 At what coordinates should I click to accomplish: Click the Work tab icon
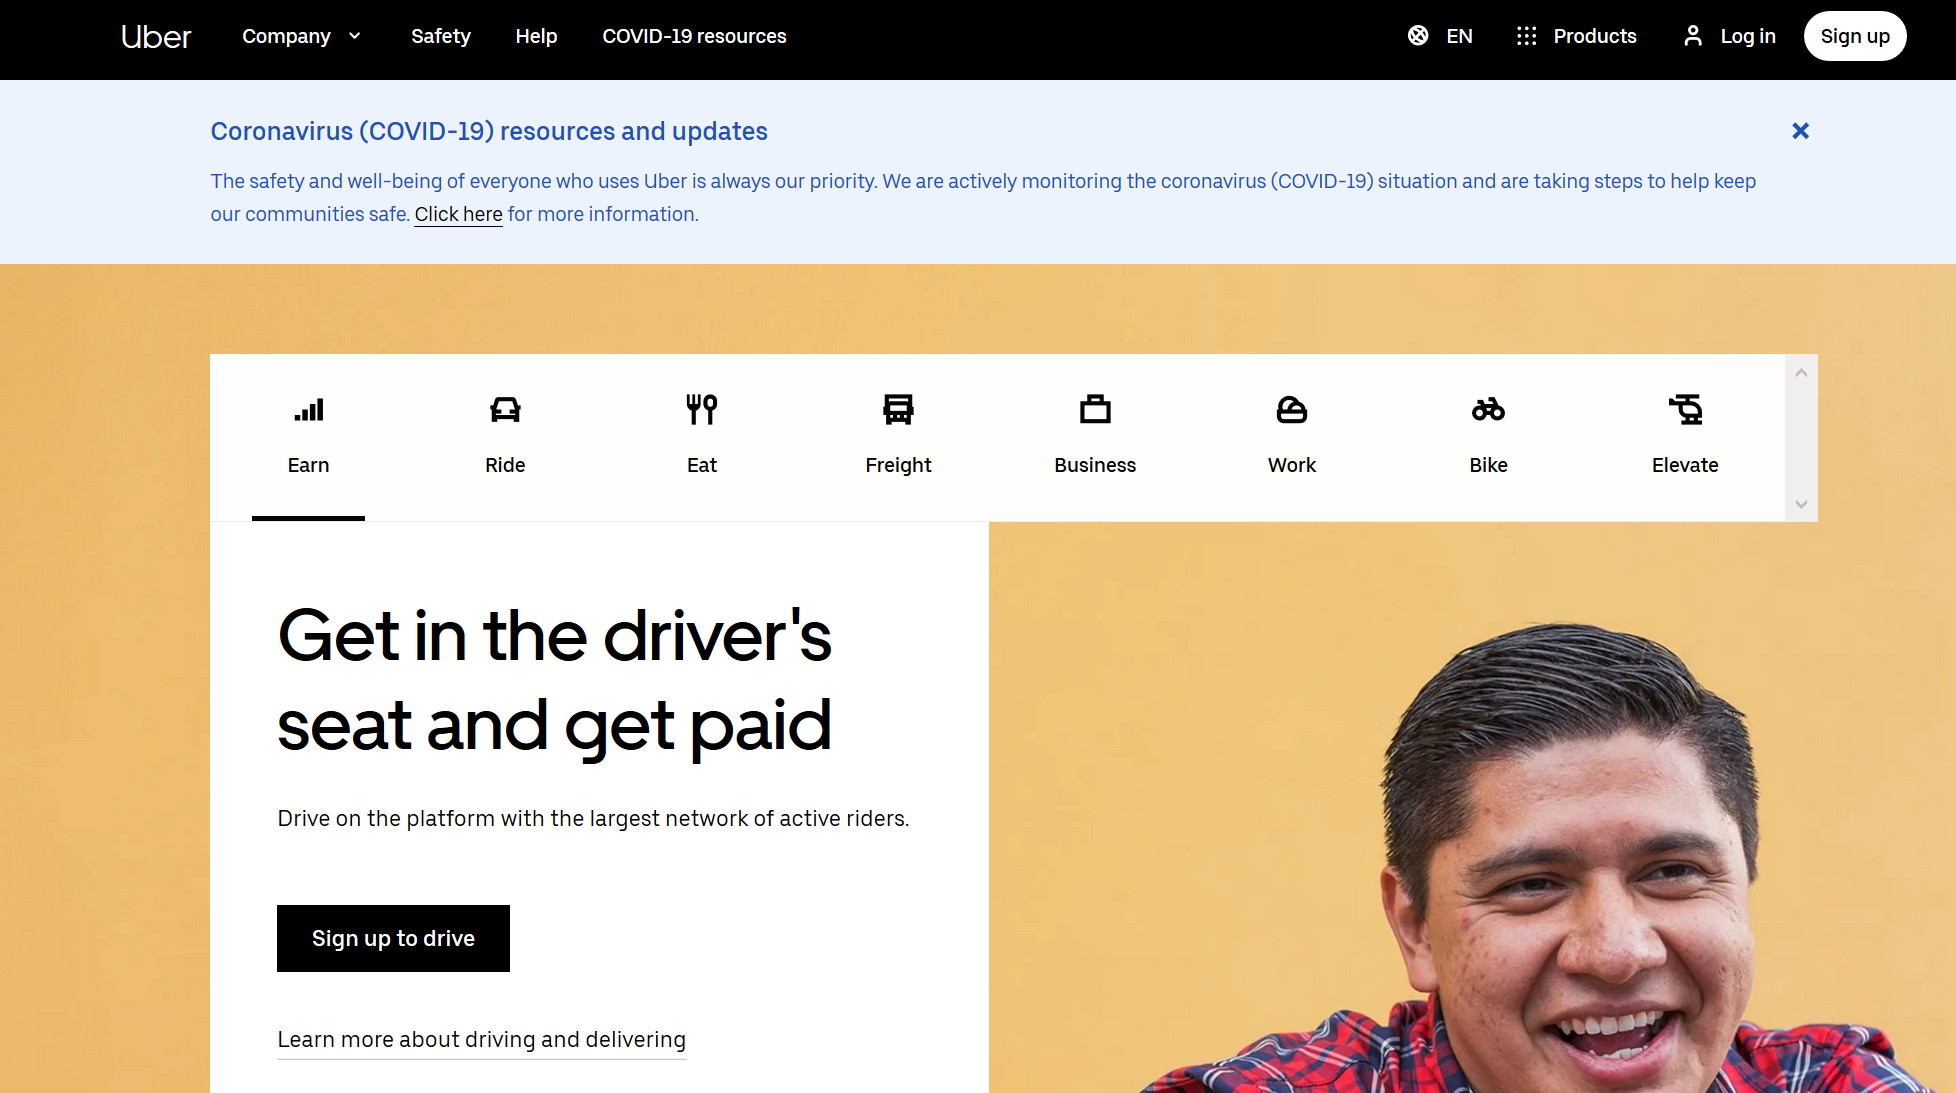[1291, 410]
